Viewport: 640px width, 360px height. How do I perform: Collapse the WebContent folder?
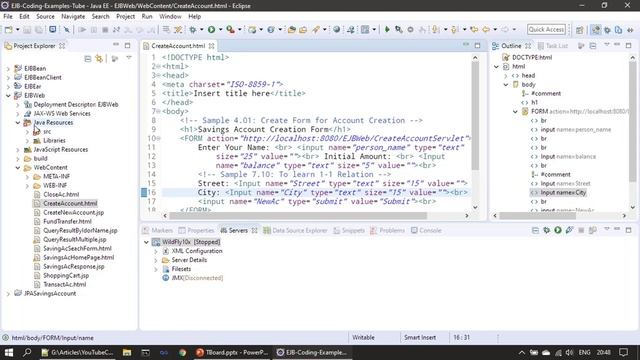click(18, 167)
